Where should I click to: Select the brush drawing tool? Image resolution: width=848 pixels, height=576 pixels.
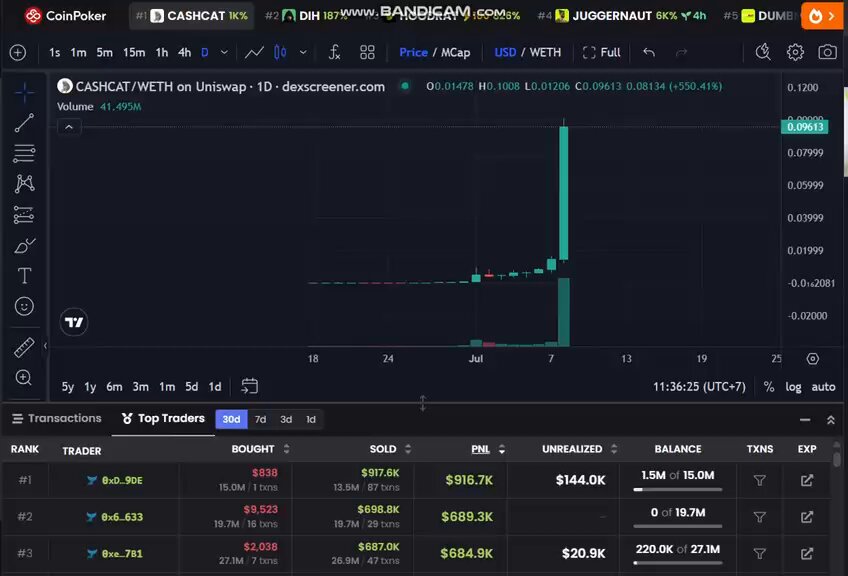(24, 246)
